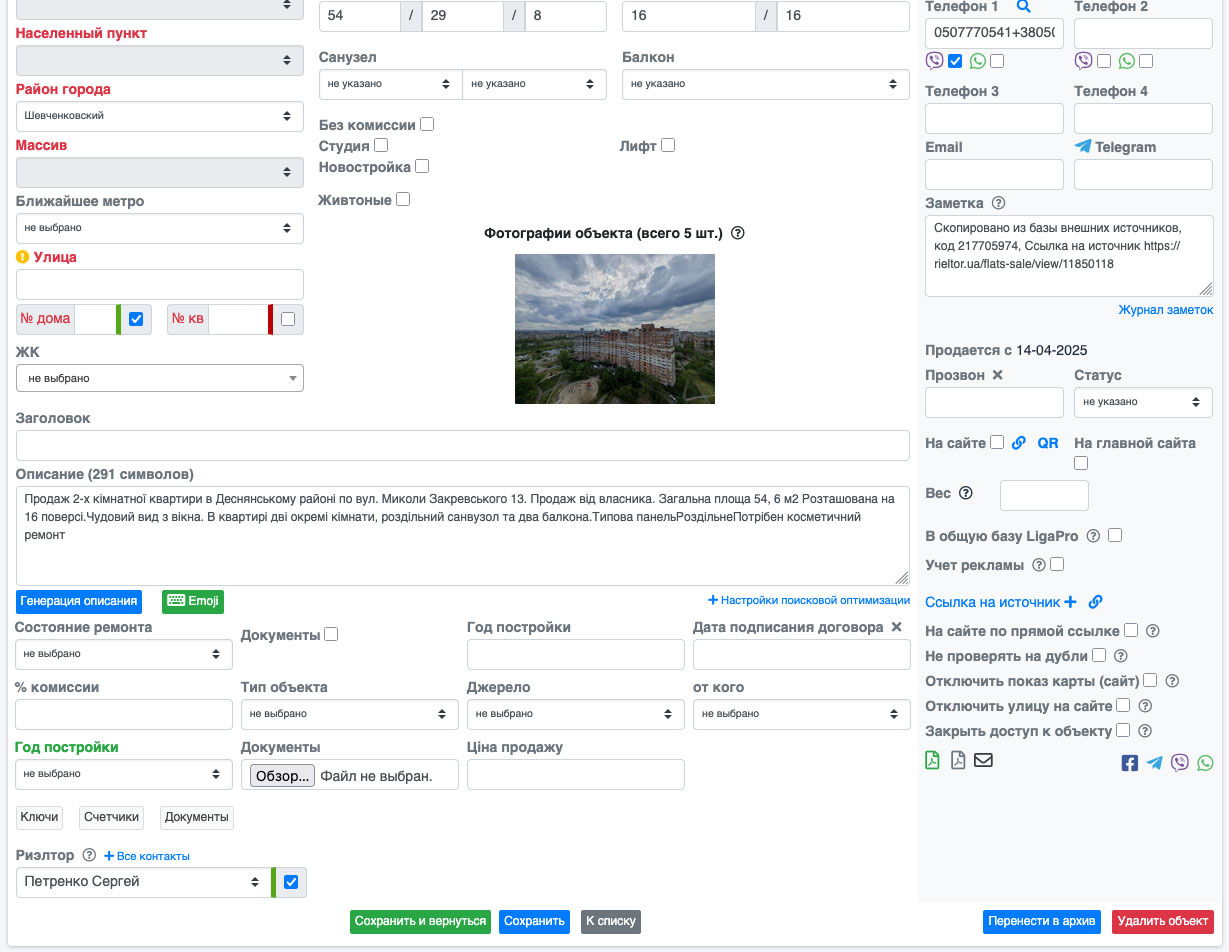Share via WhatsApp icon at panel bottom
The height and width of the screenshot is (952, 1229).
[1205, 763]
